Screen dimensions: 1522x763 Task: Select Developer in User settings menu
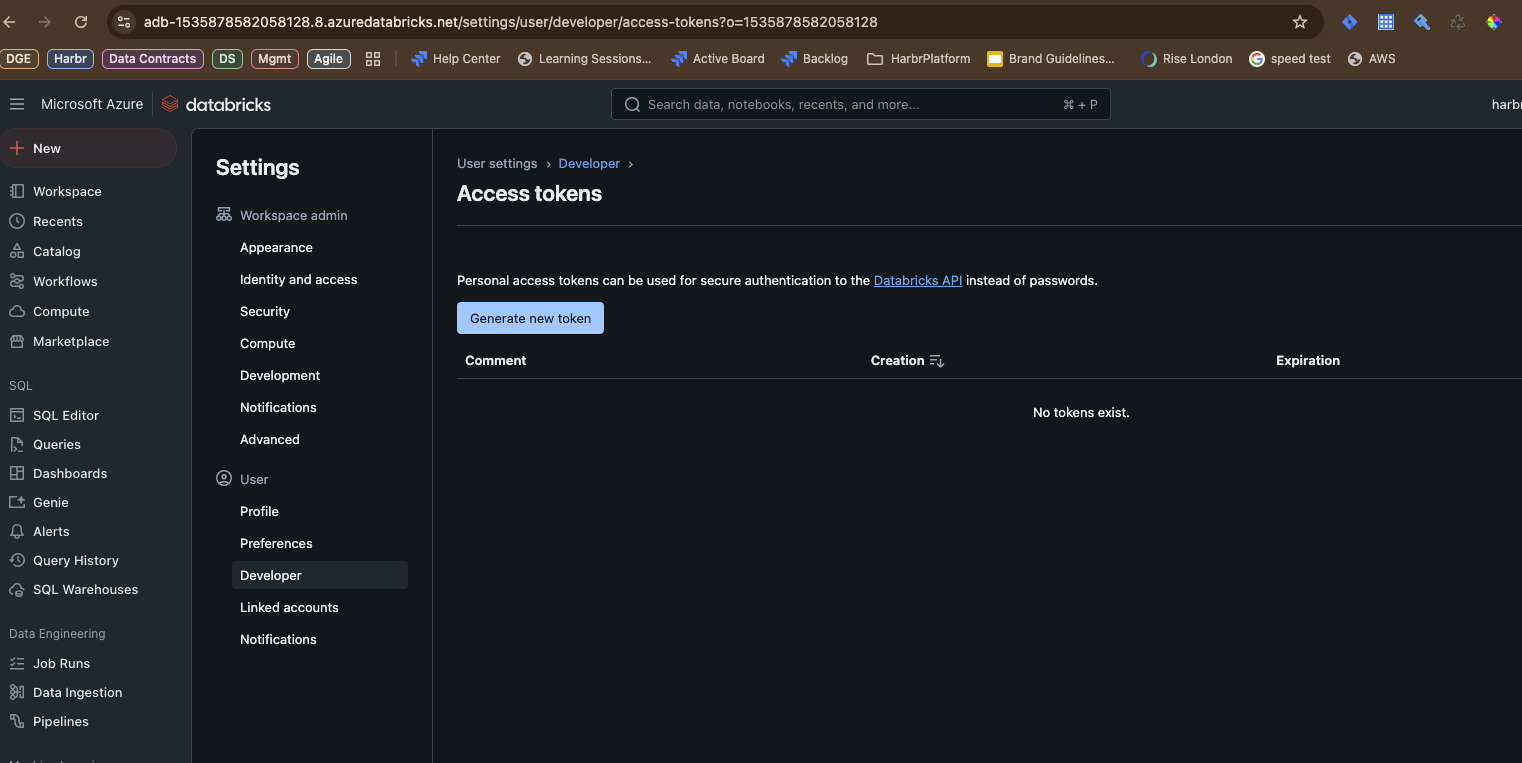coord(271,575)
